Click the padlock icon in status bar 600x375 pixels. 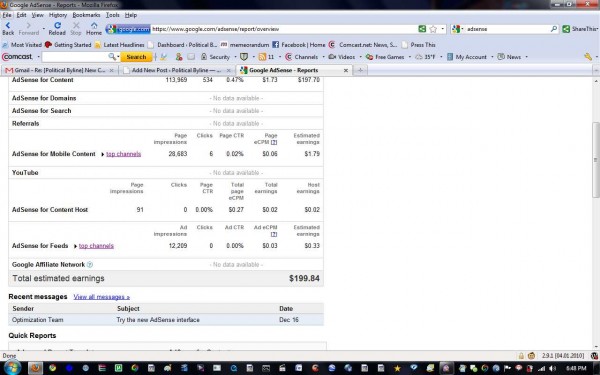[521, 356]
